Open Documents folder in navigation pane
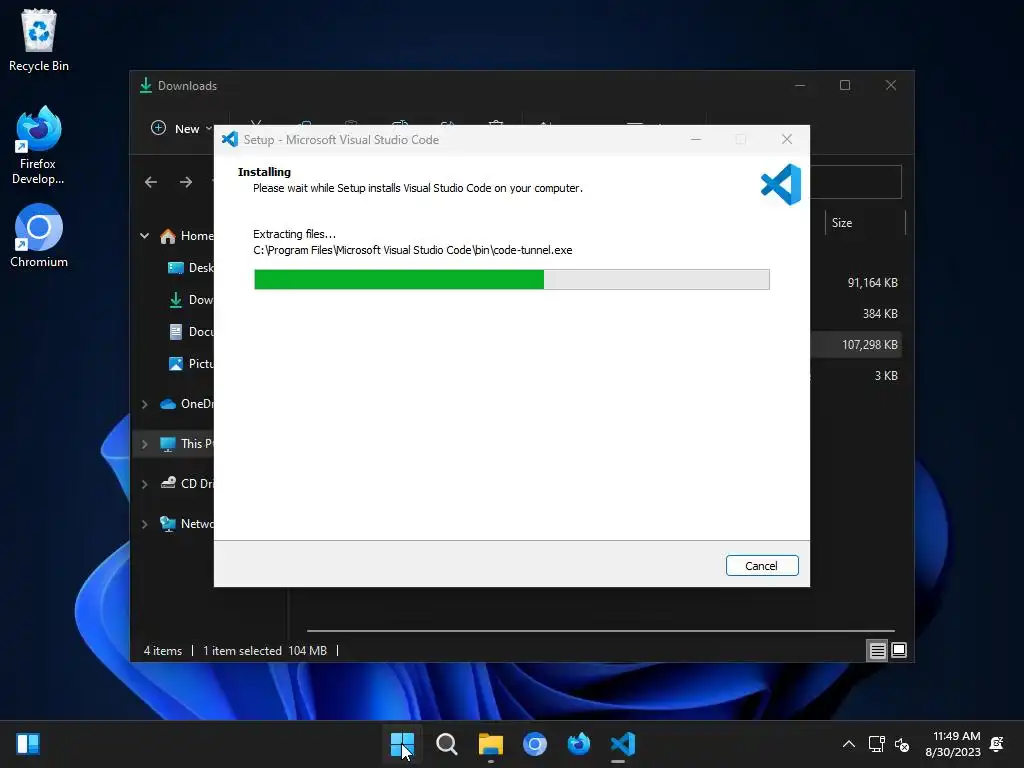 [x=191, y=332]
